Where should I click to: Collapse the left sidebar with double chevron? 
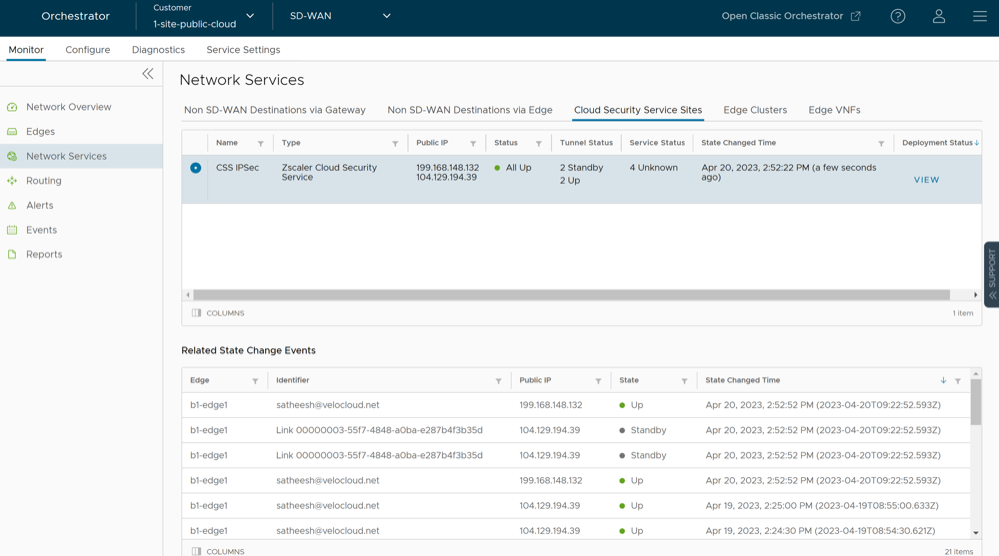point(148,74)
